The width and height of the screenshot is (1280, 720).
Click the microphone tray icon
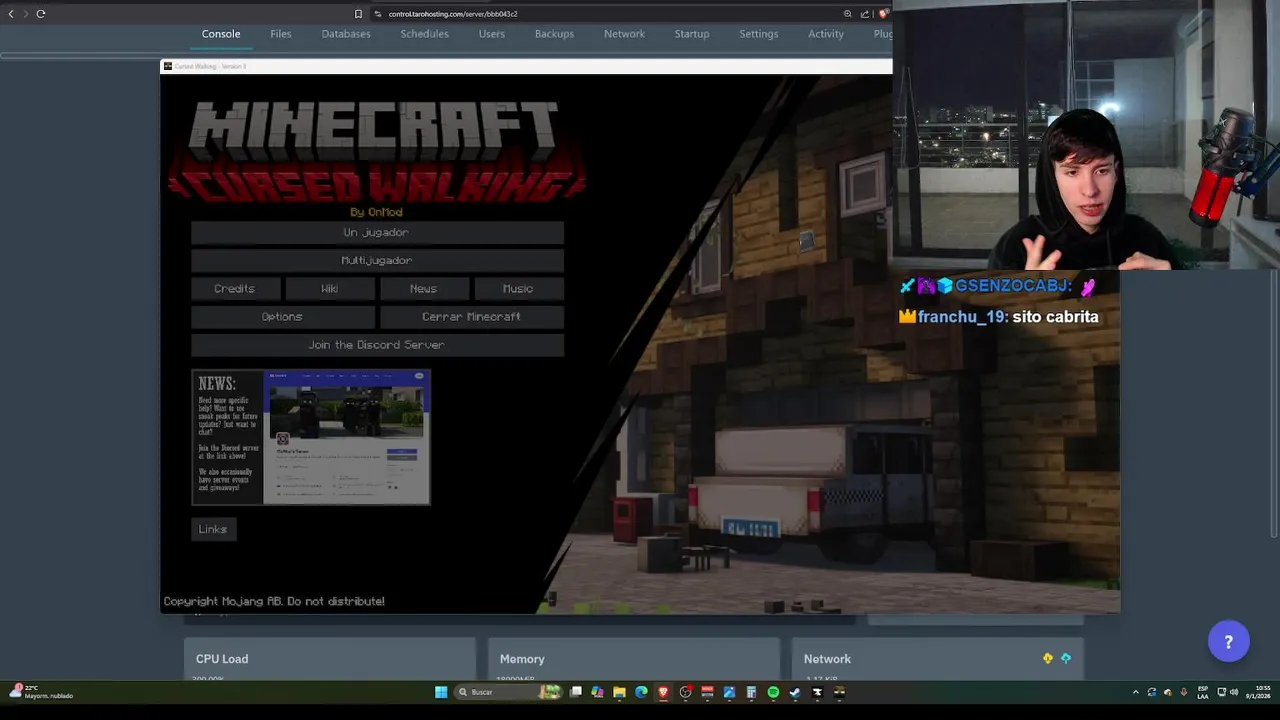pos(1184,692)
